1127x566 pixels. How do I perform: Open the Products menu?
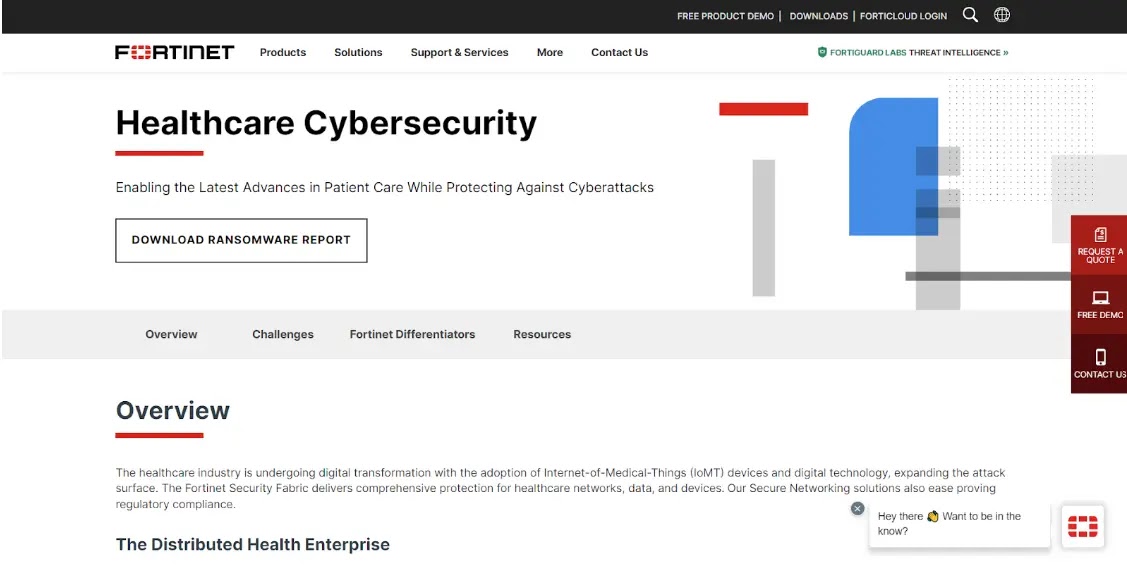[282, 53]
